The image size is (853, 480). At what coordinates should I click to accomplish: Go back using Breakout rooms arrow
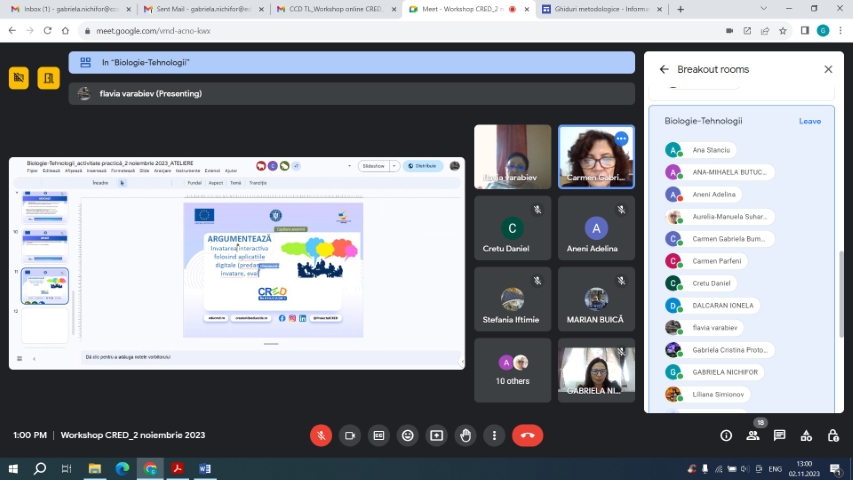pyautogui.click(x=664, y=69)
